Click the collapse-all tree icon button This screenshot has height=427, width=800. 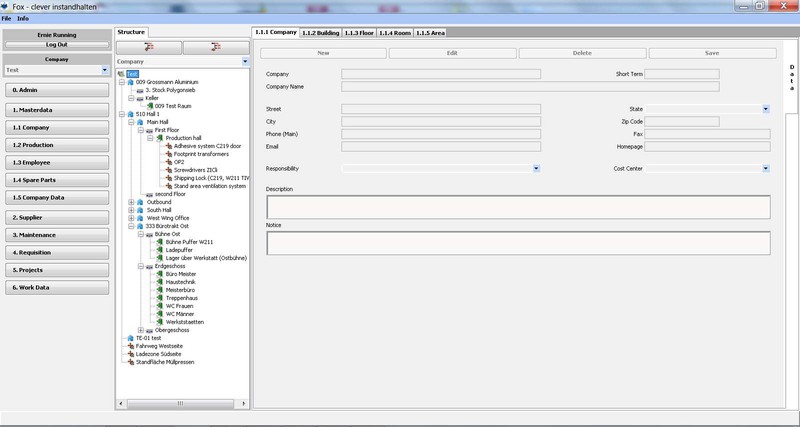click(x=216, y=47)
